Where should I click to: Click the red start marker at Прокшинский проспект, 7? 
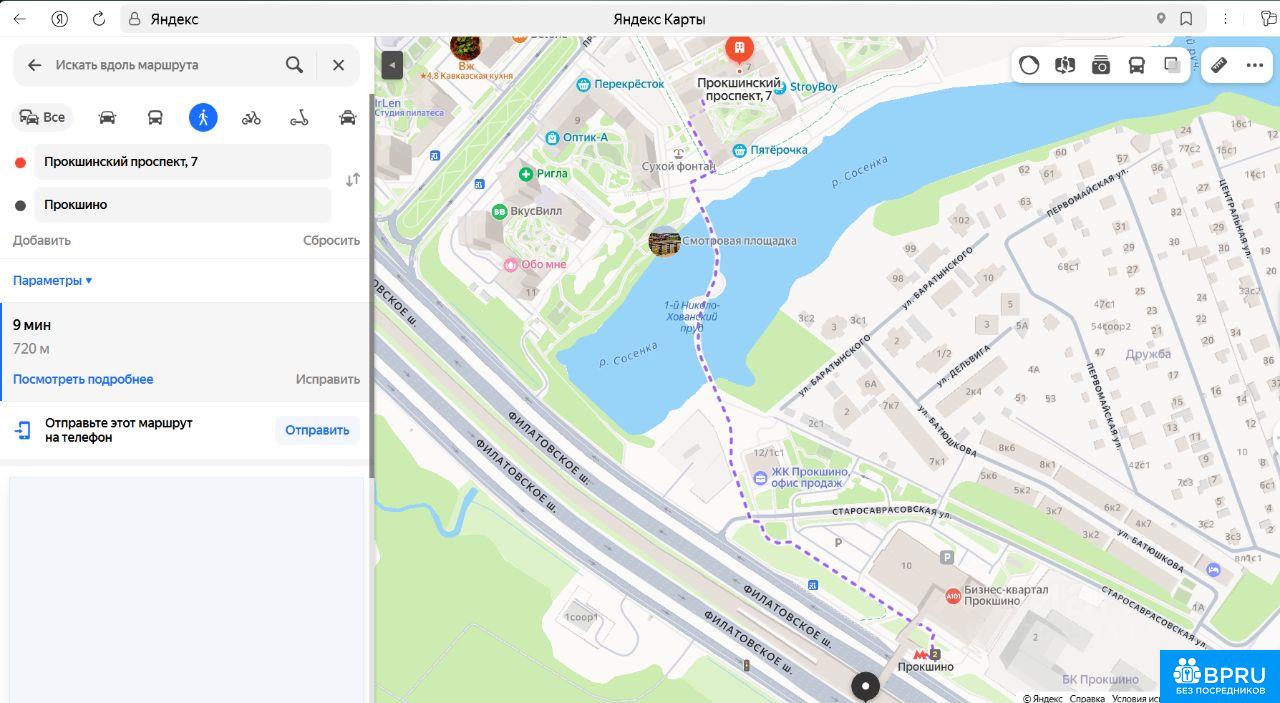pyautogui.click(x=739, y=50)
